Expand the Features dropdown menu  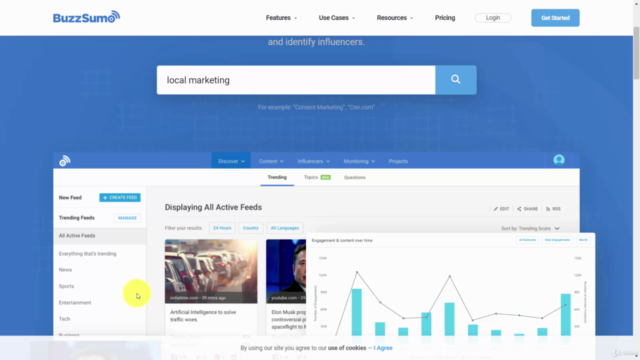(x=281, y=18)
